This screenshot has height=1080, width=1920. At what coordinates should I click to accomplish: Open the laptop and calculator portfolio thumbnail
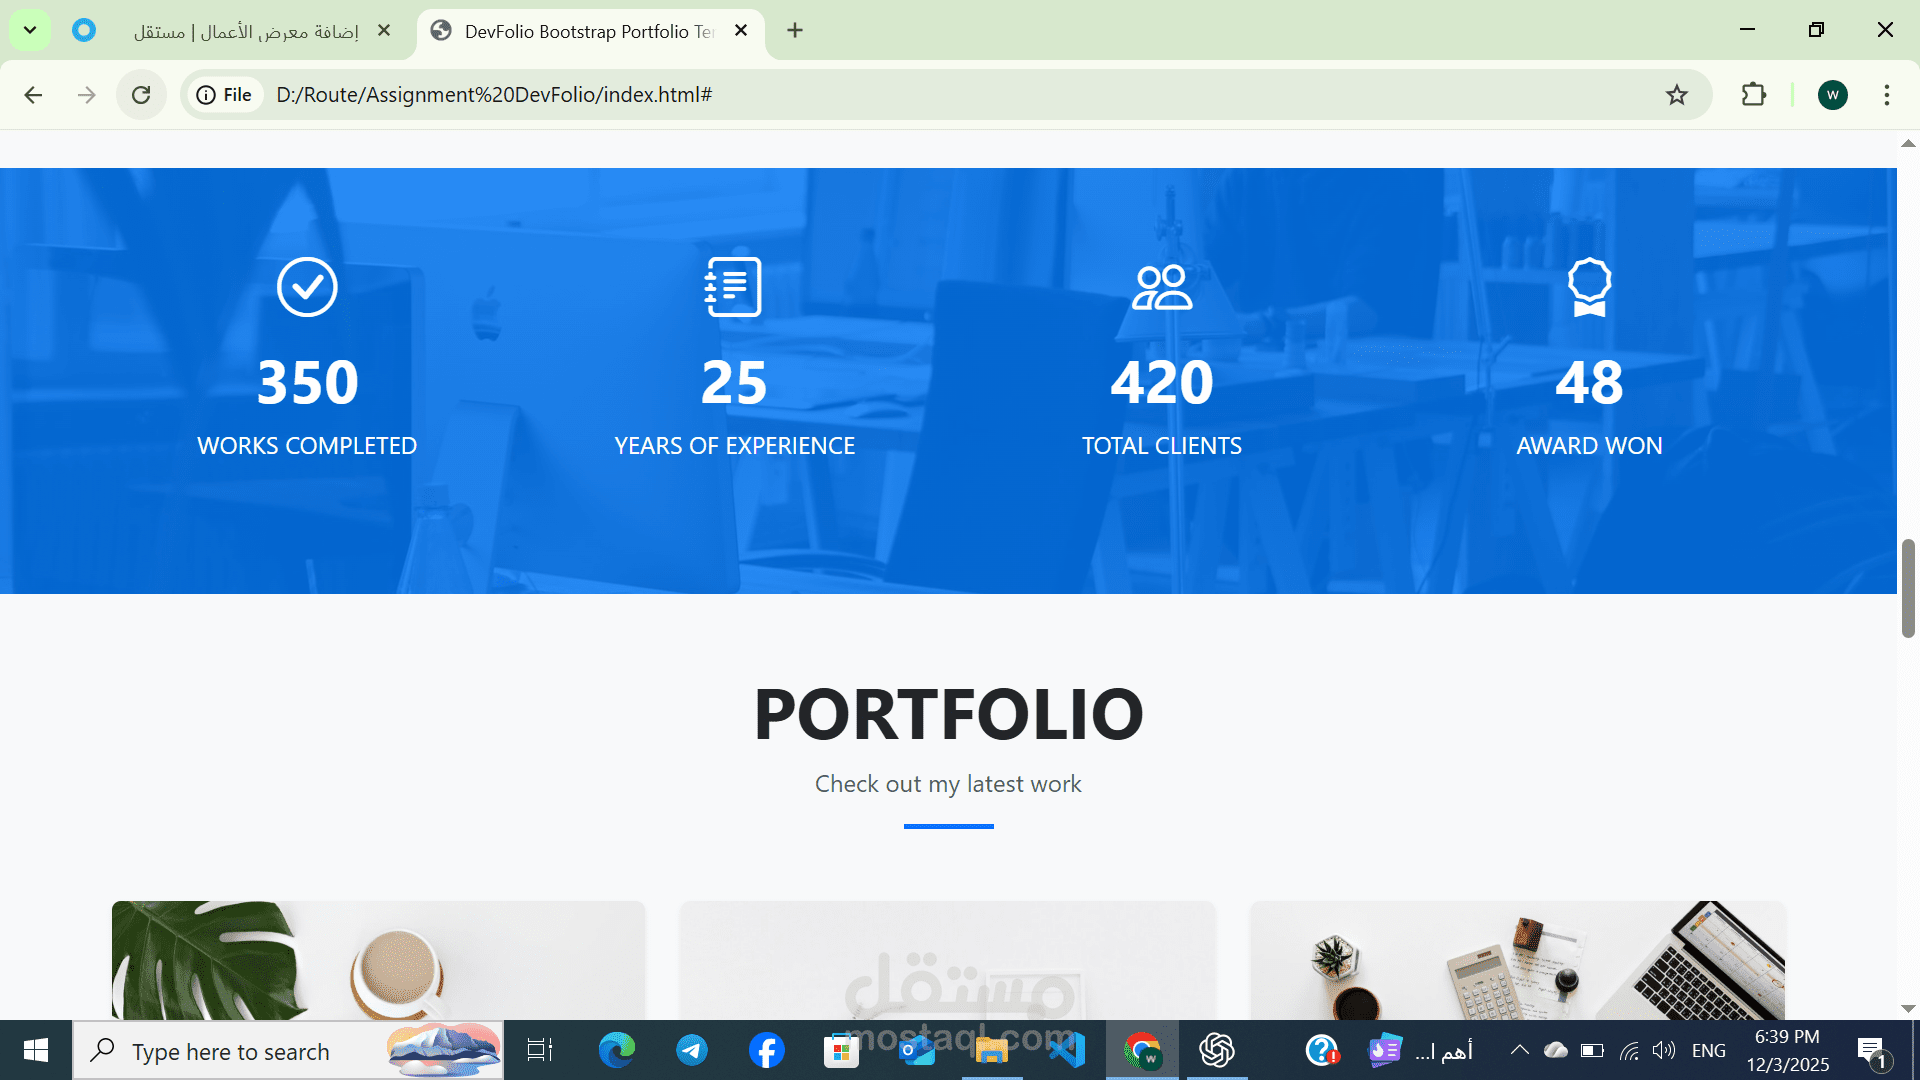[1517, 960]
